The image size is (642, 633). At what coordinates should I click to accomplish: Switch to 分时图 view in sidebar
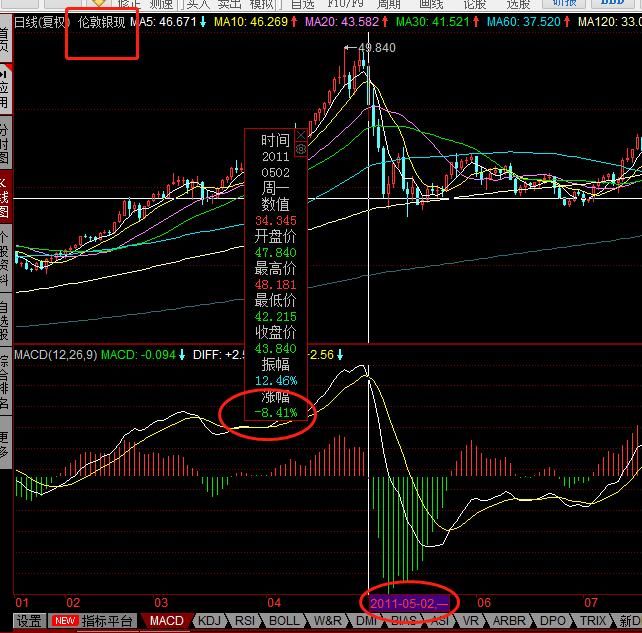(5, 143)
